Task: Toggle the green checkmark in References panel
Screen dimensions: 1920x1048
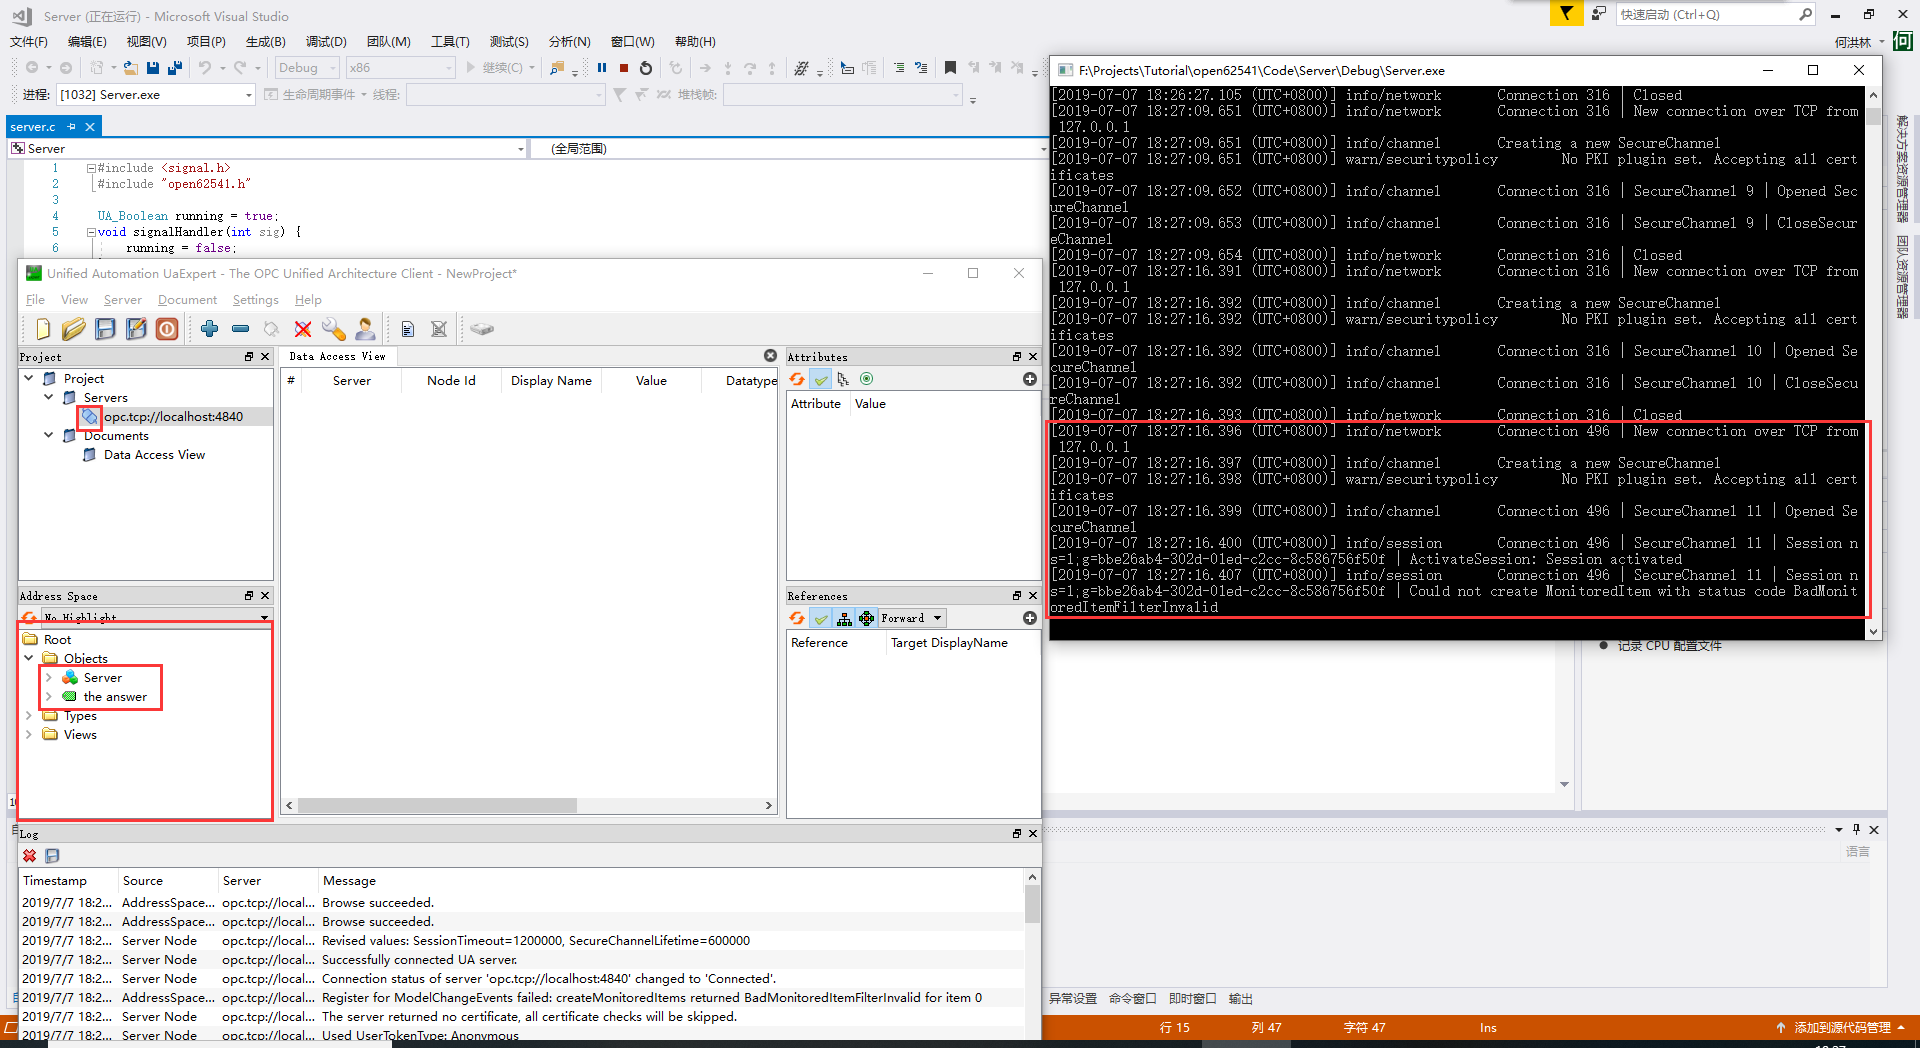Action: [821, 619]
